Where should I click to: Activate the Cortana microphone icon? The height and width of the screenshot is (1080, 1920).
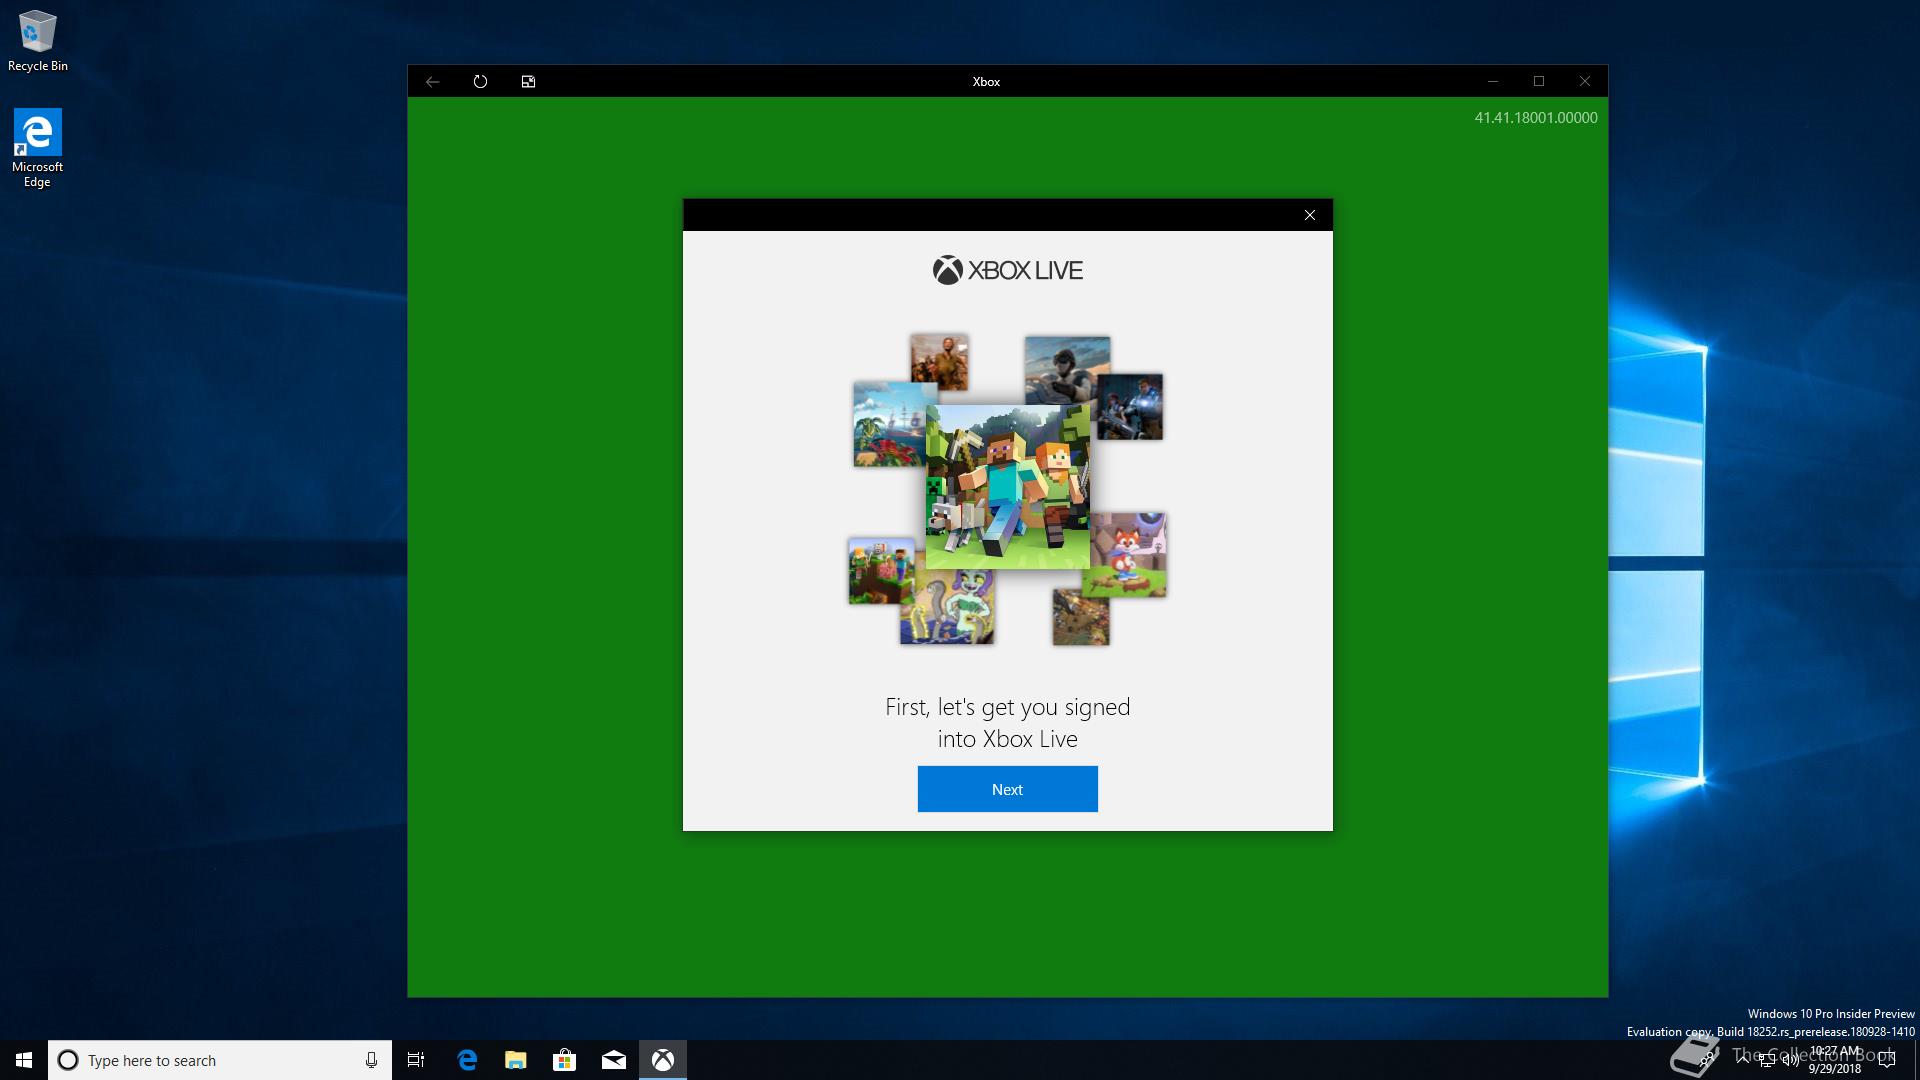point(371,1060)
